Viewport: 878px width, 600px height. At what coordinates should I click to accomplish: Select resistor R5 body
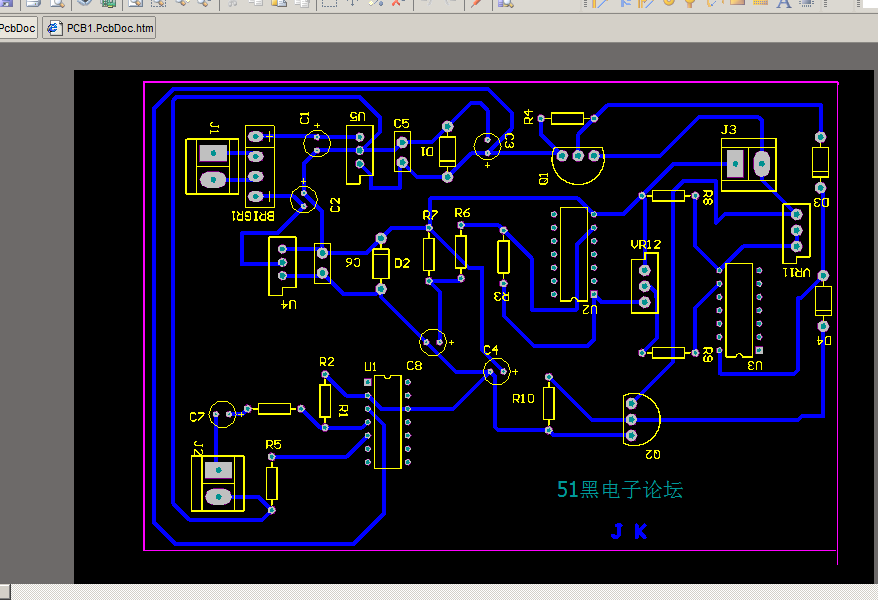point(272,484)
